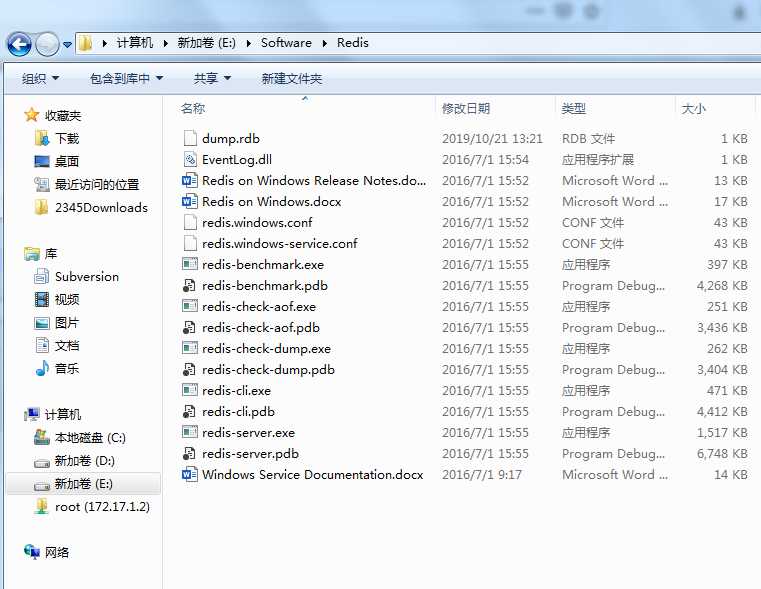Select Redis on Windows.docx Word icon
The height and width of the screenshot is (589, 761).
[x=190, y=201]
